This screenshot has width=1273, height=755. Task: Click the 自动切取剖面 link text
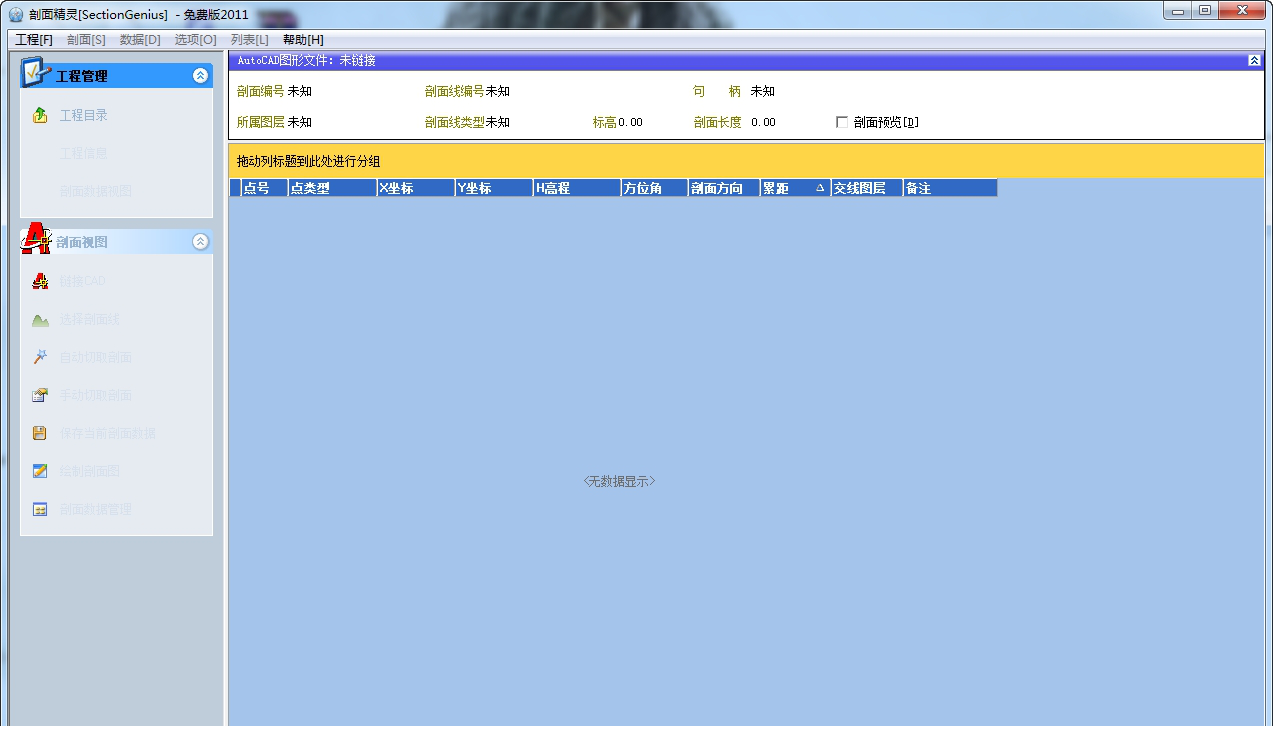tap(96, 357)
